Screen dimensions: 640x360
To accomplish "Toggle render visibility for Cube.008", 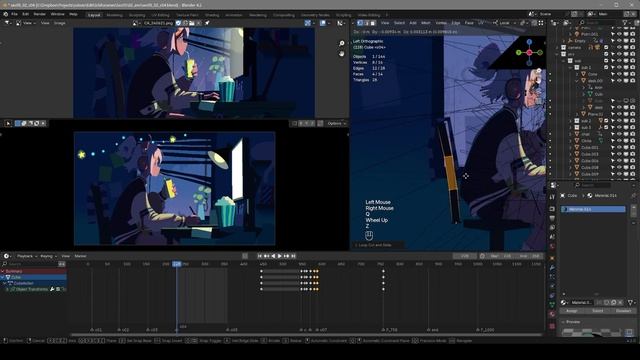I will (x=633, y=167).
